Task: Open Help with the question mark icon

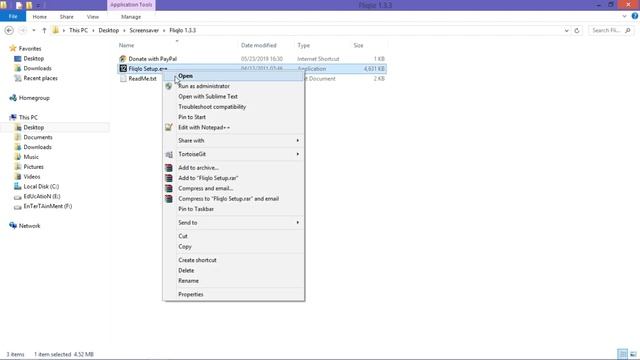Action: click(635, 16)
